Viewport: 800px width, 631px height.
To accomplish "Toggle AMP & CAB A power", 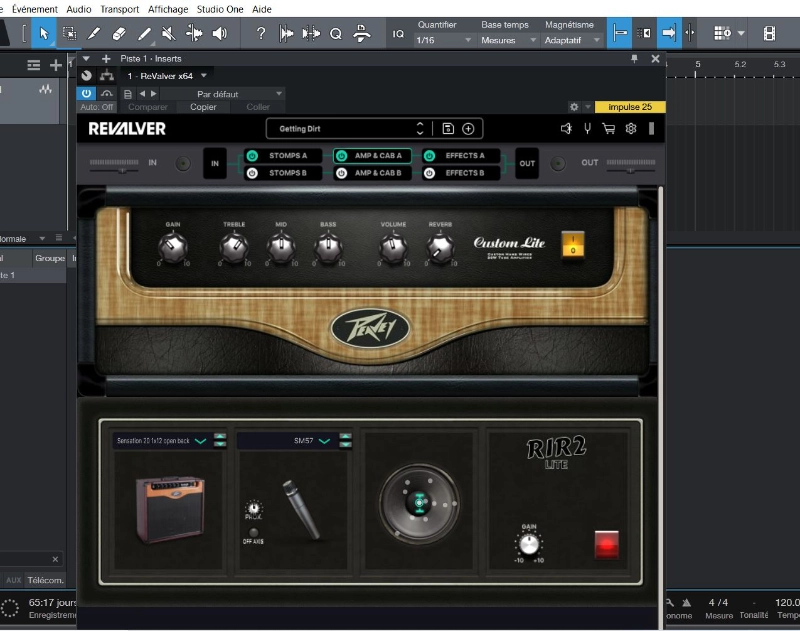I will [x=341, y=156].
